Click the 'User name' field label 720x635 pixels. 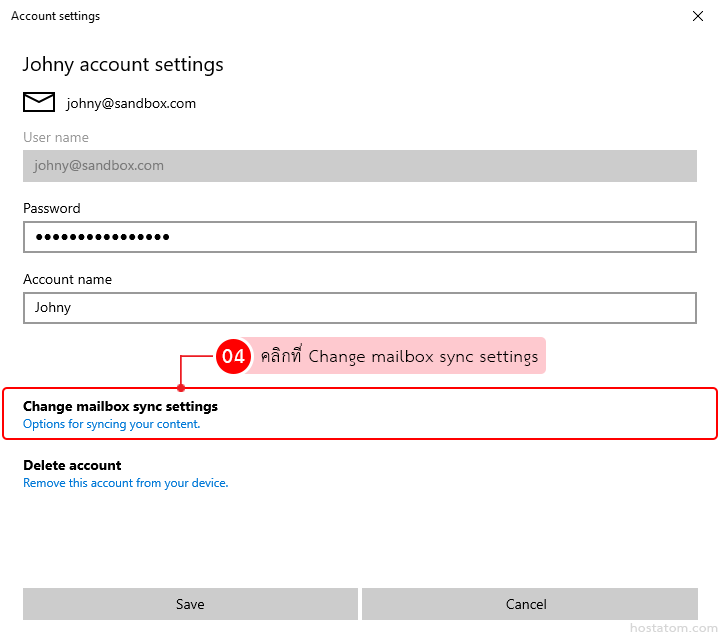[x=56, y=137]
